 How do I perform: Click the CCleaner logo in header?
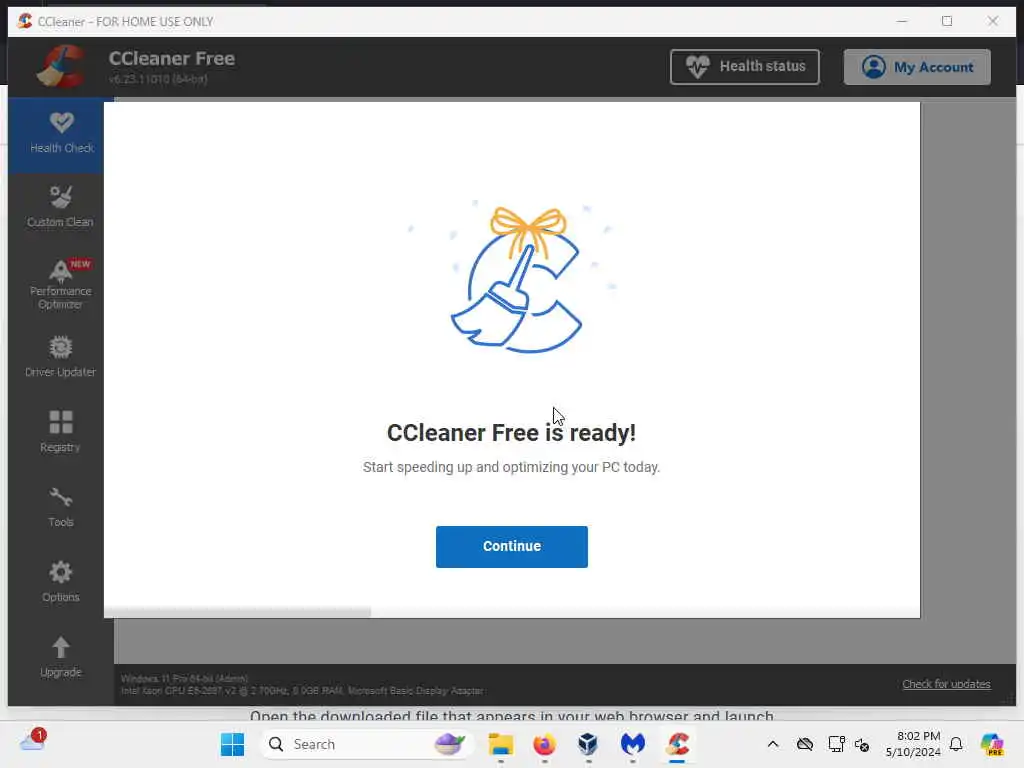click(61, 66)
